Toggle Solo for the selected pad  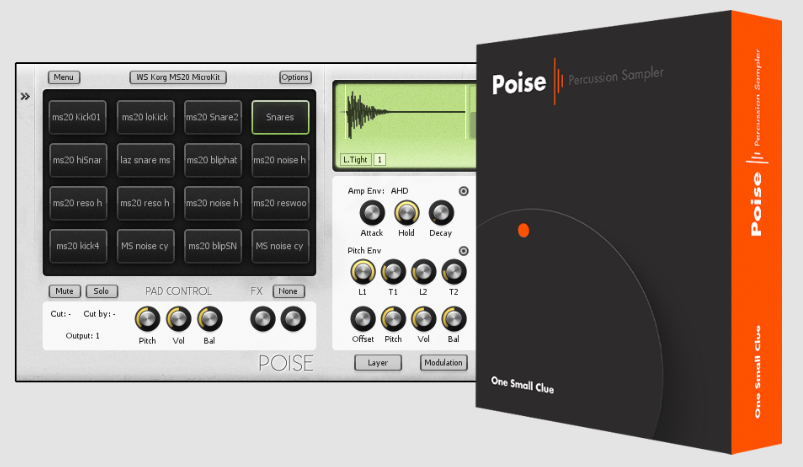(101, 291)
